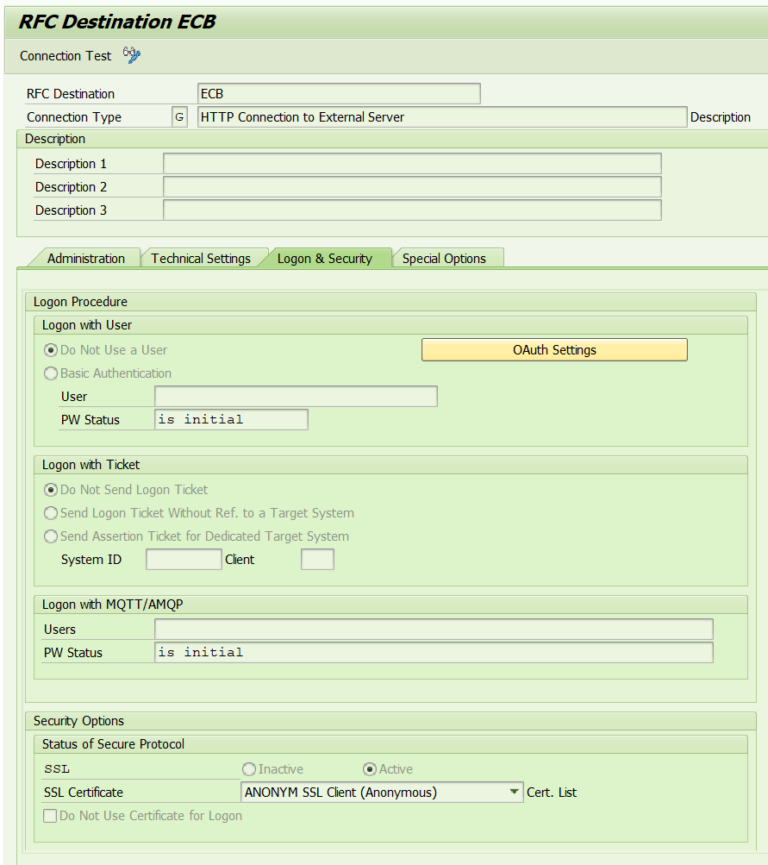Open the Special Options tab
The image size is (768, 865).
coord(444,258)
